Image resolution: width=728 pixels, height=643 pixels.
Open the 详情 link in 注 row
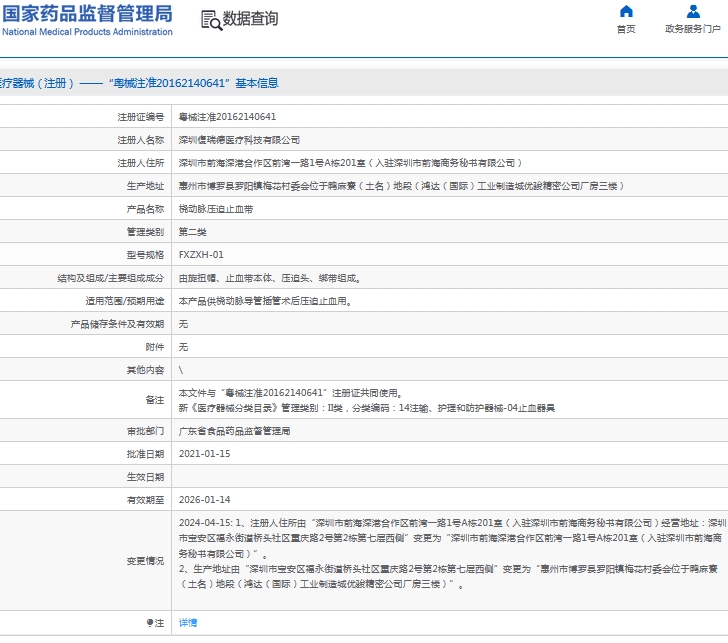pyautogui.click(x=188, y=623)
